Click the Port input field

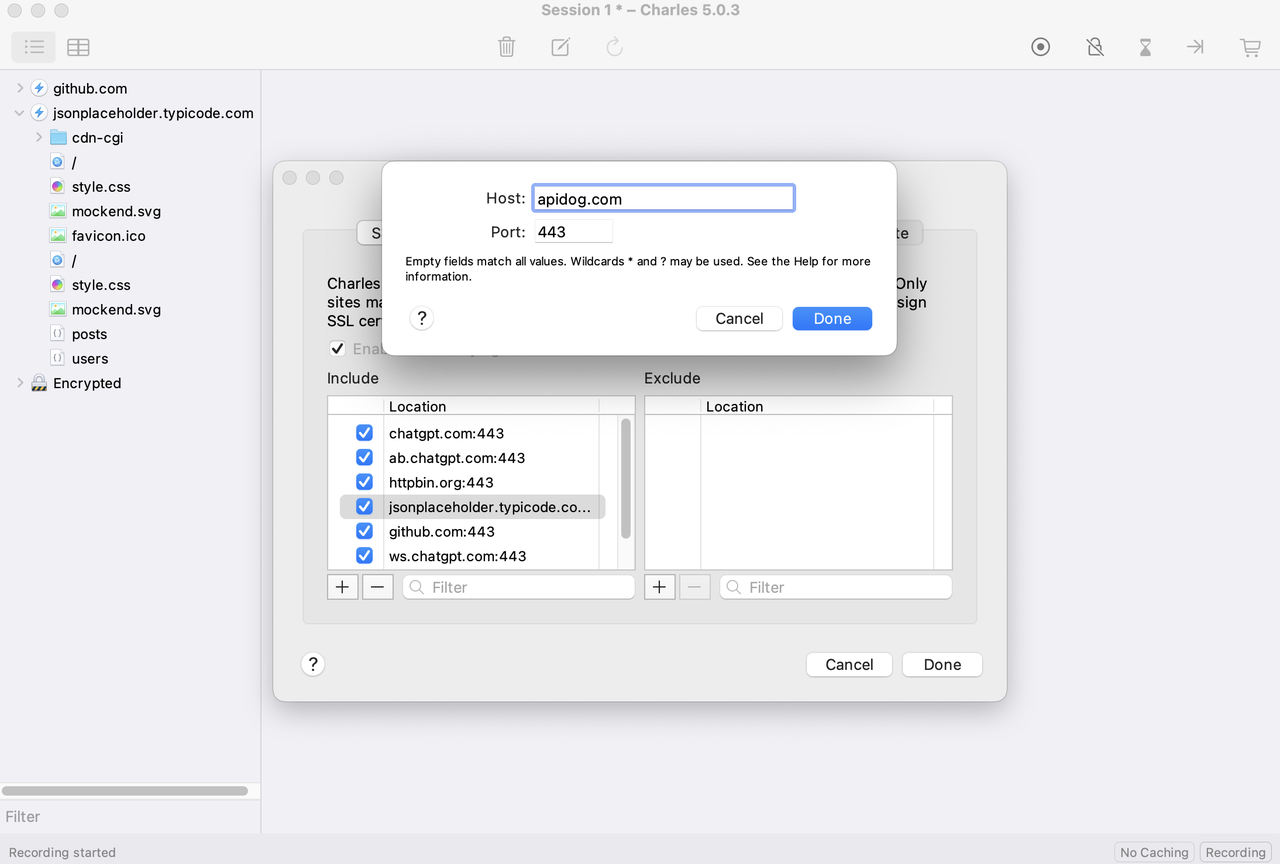[x=572, y=231]
